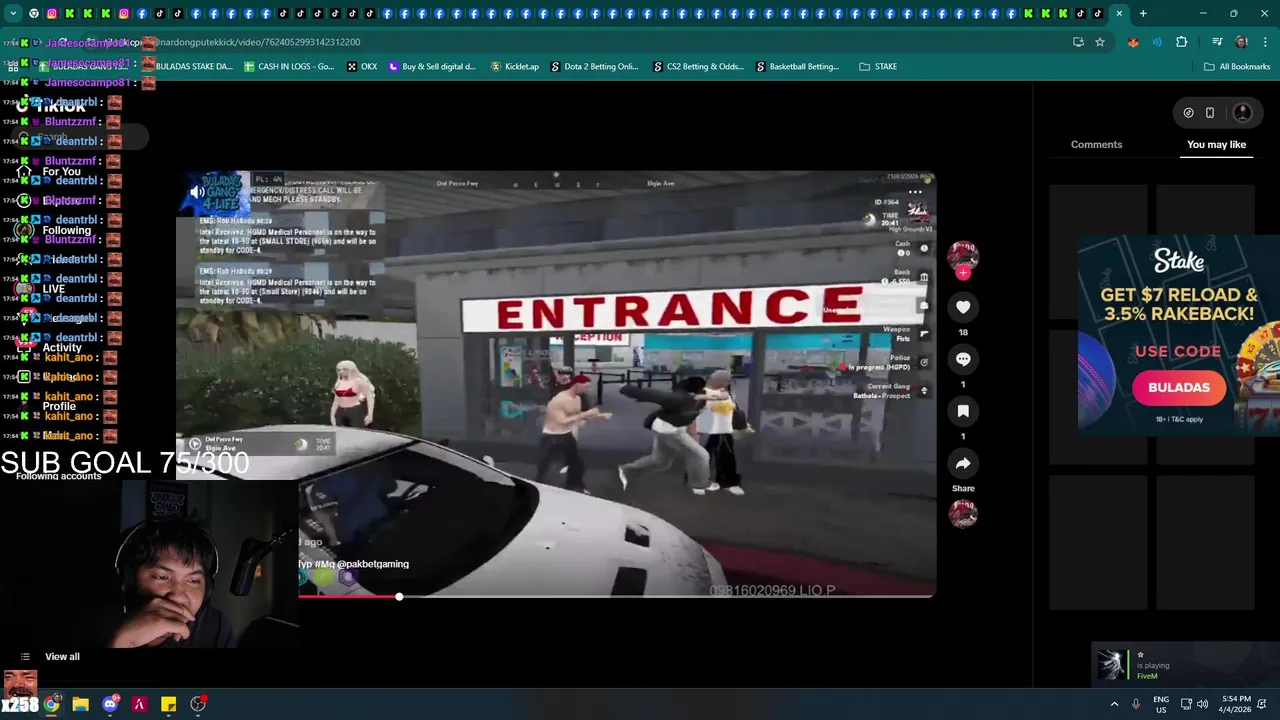Open the video comments bubble icon
The width and height of the screenshot is (1280, 720).
click(963, 359)
